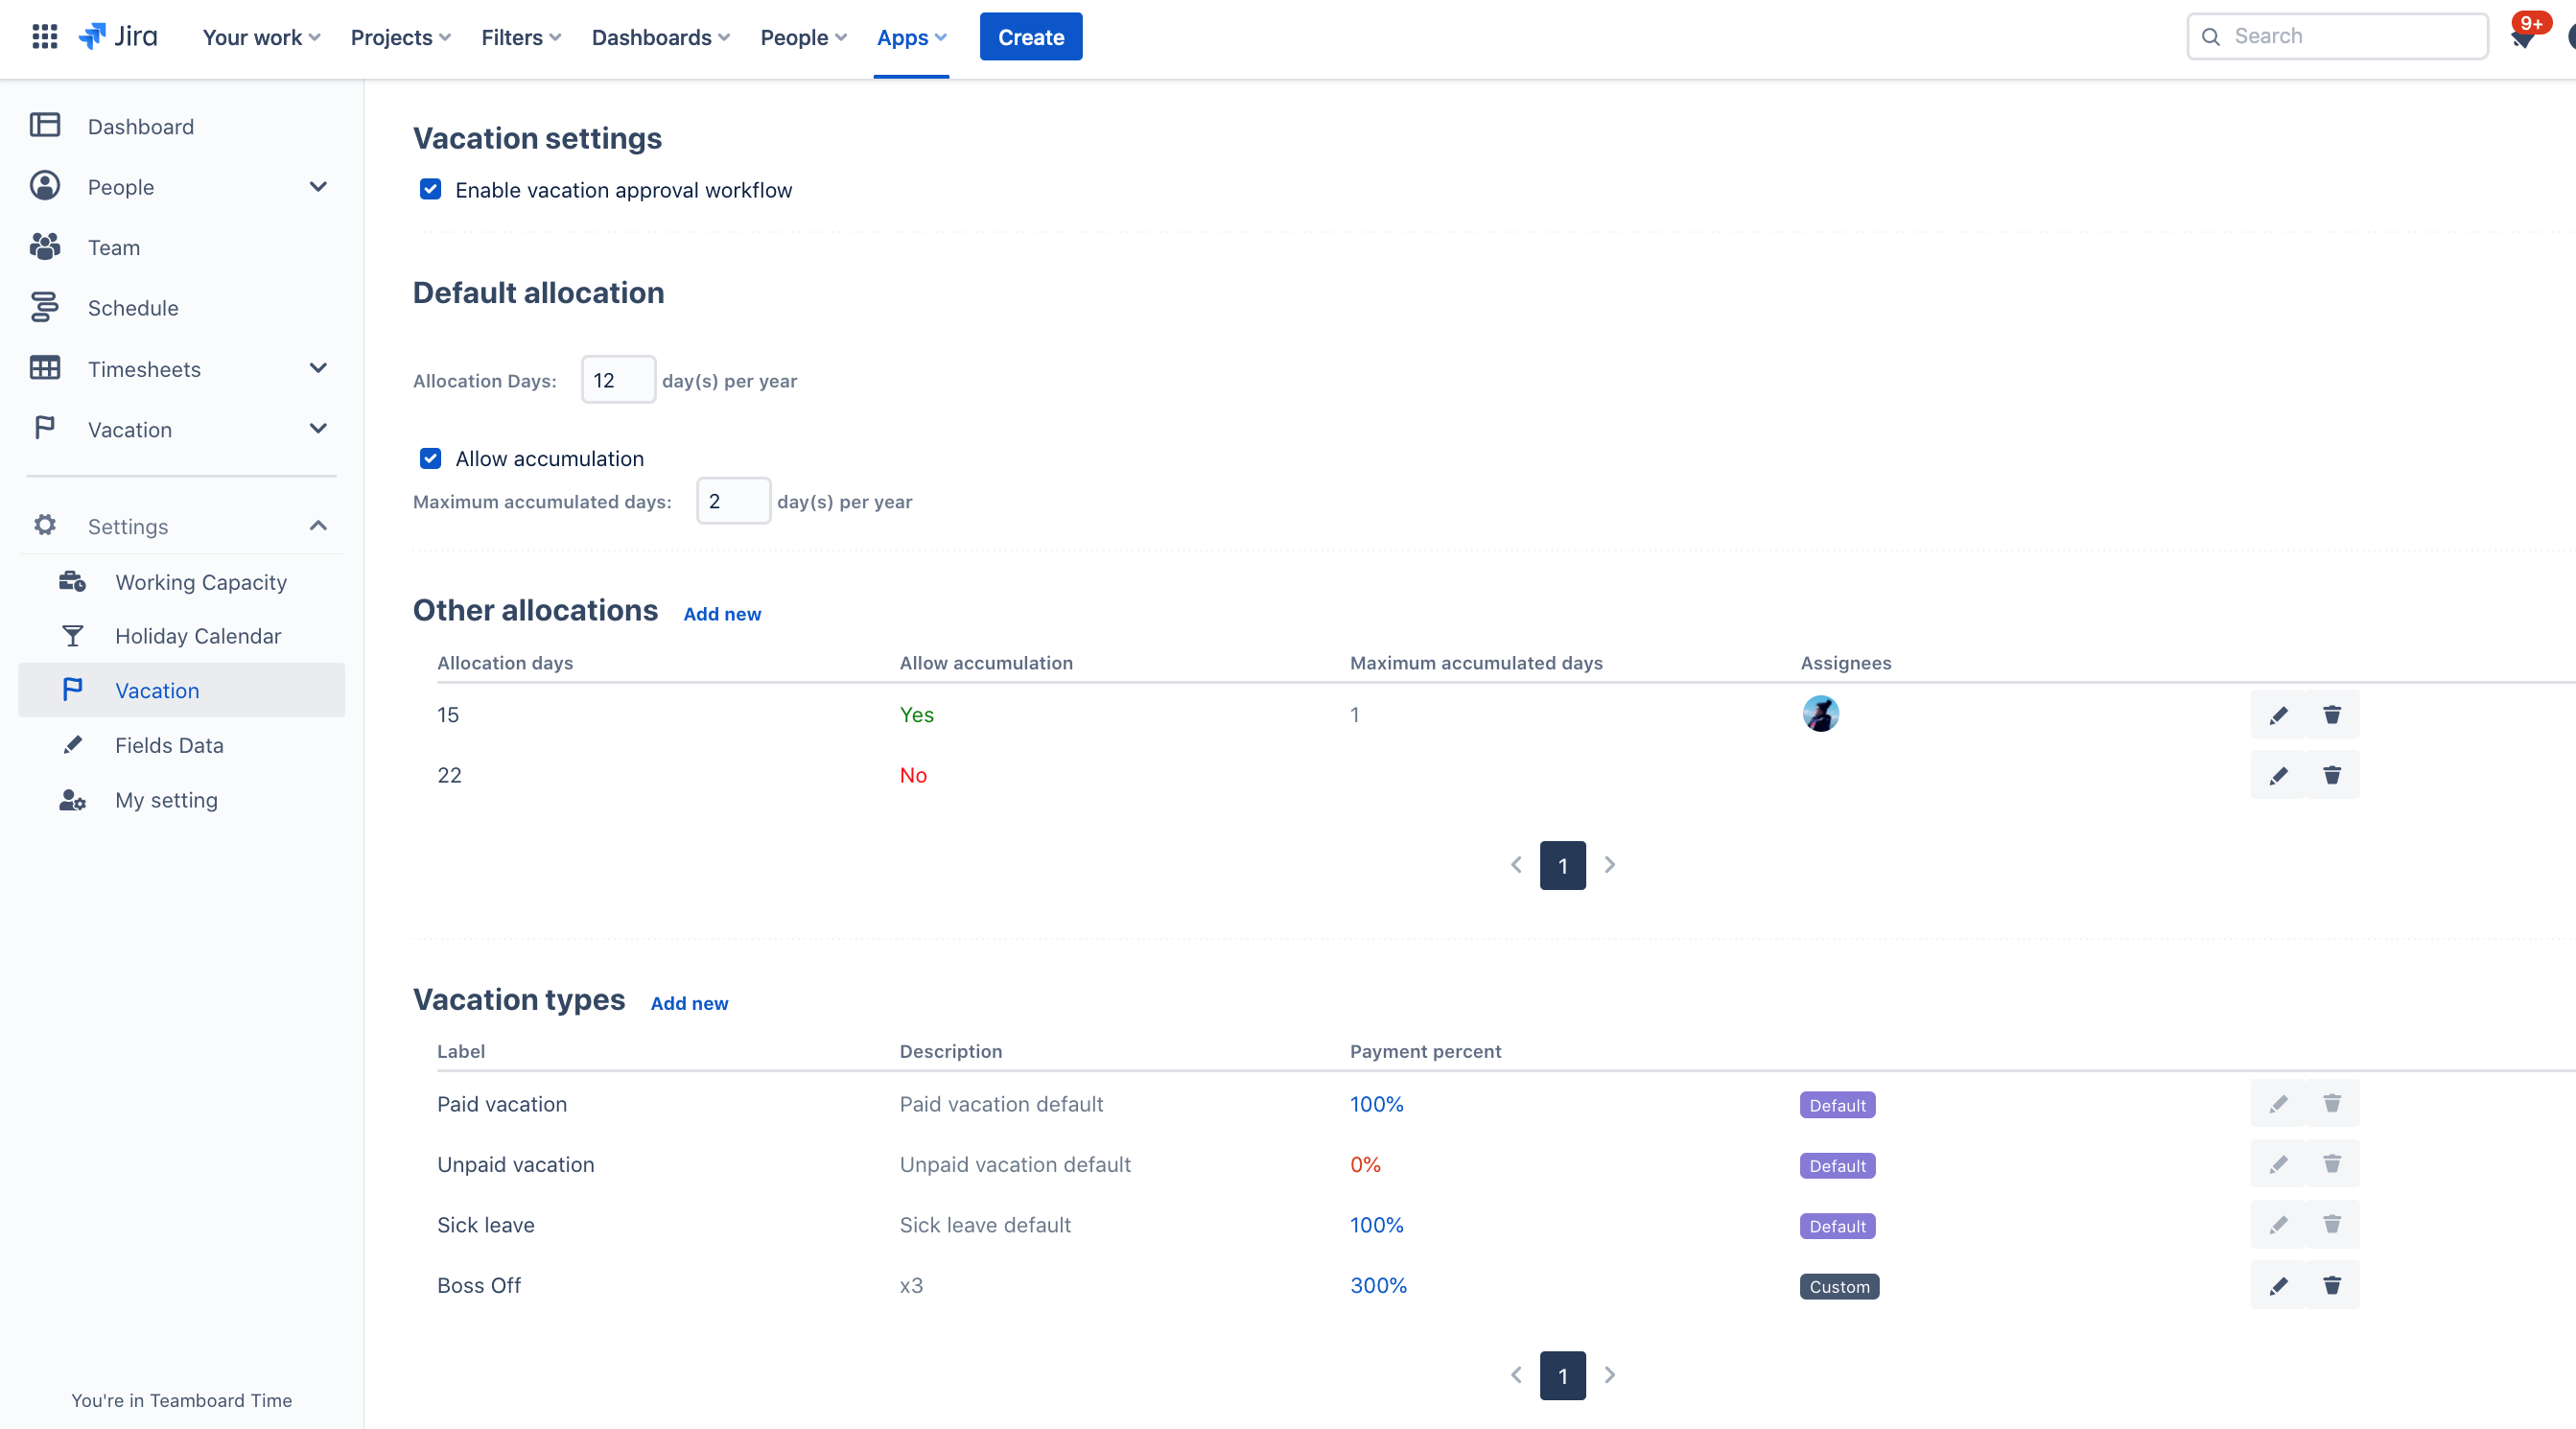2576x1429 pixels.
Task: Open Schedule in the sidebar
Action: coord(132,308)
